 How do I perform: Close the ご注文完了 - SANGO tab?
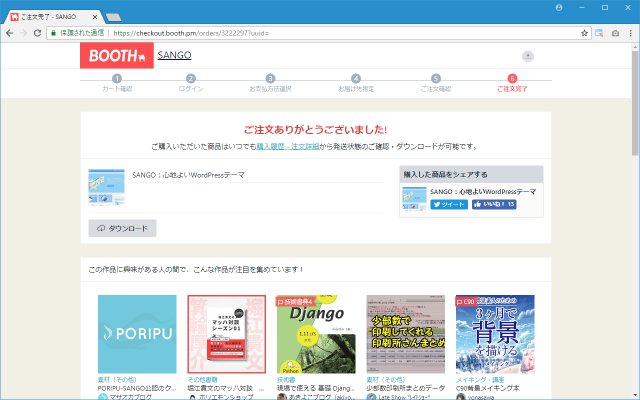point(95,17)
